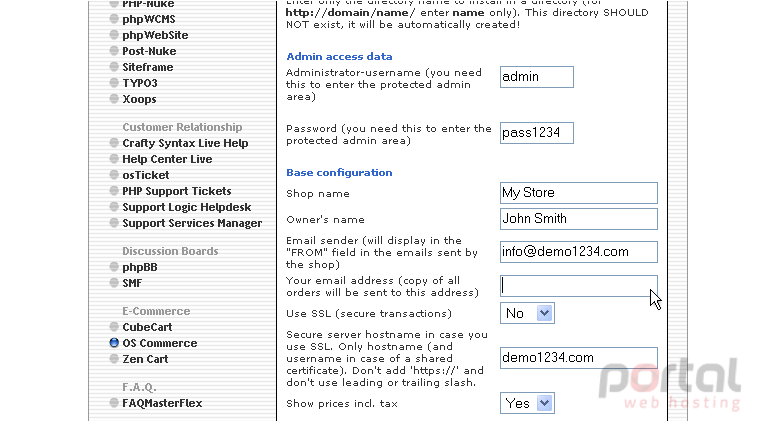The width and height of the screenshot is (776, 422).
Task: Select SMF under Discussion Boards
Action: [x=132, y=283]
